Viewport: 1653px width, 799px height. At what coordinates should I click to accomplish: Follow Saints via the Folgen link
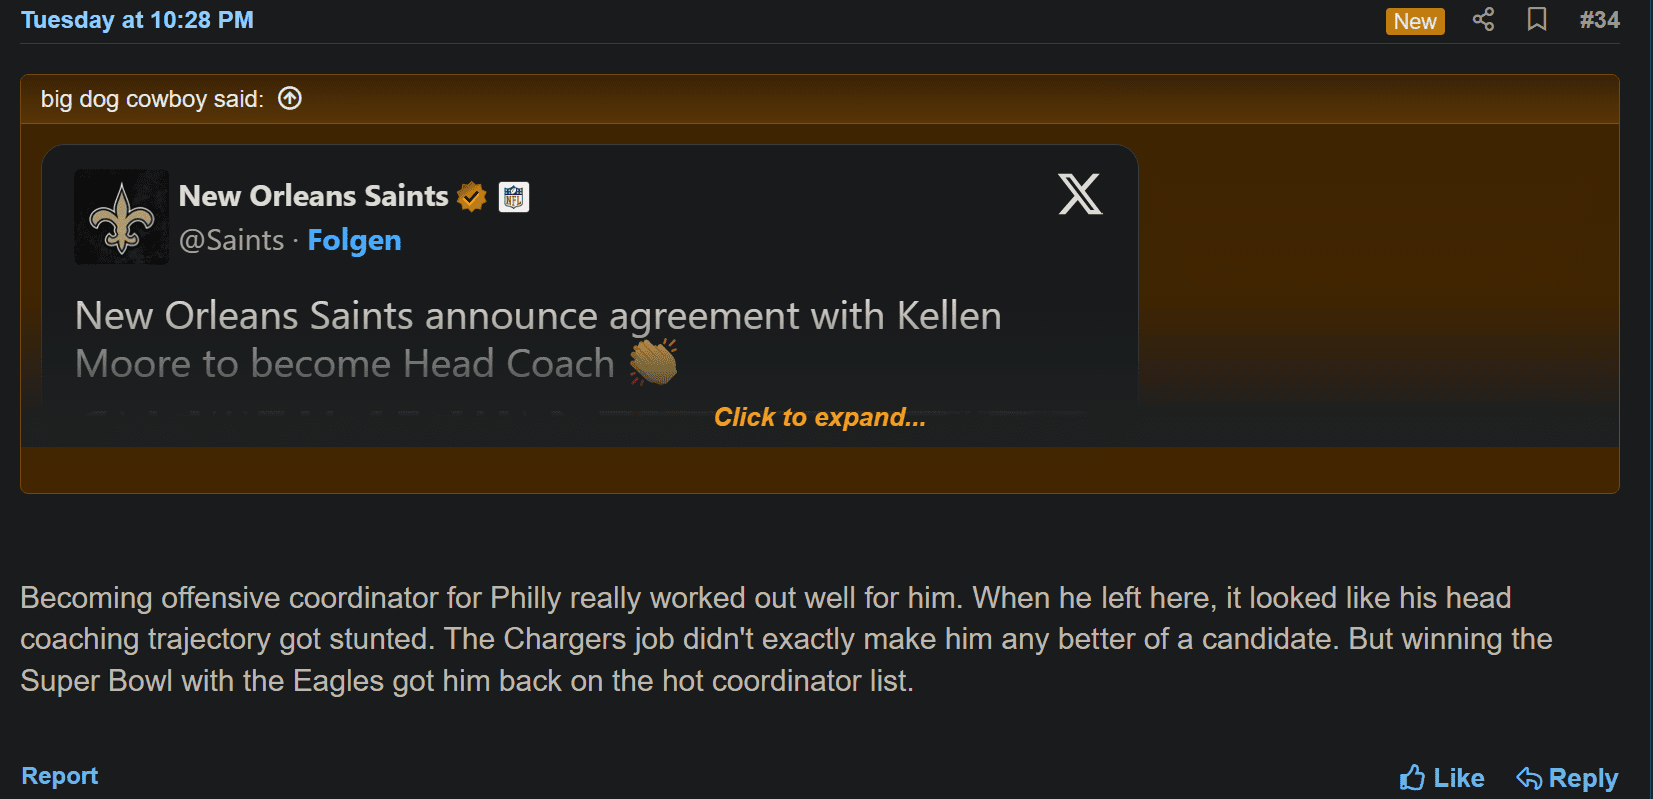354,240
